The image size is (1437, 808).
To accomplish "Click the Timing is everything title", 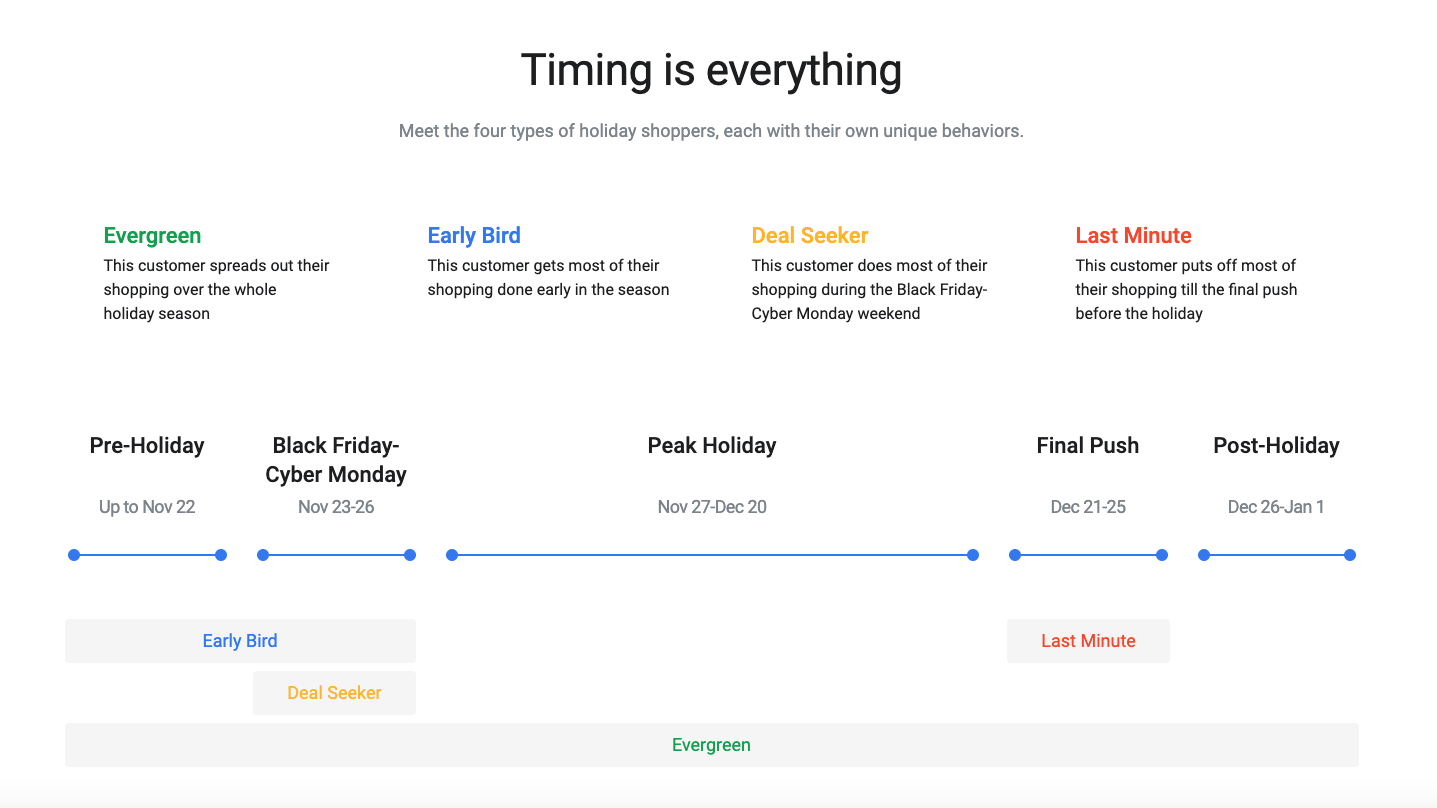I will point(711,71).
